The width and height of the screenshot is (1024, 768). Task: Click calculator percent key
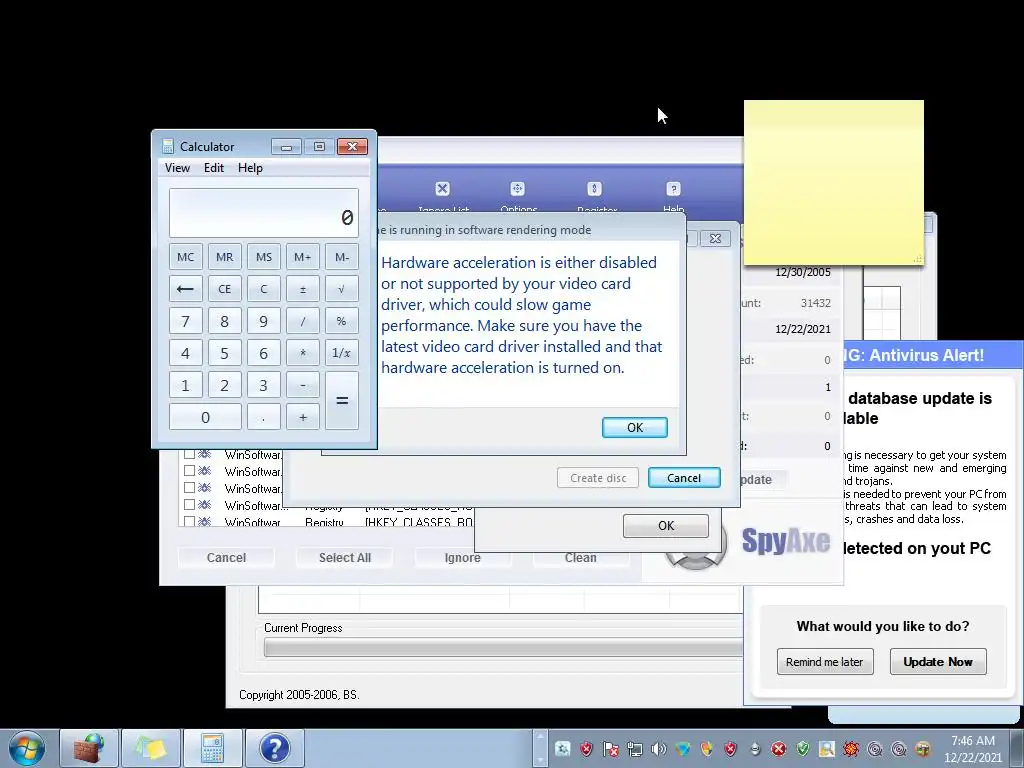click(342, 321)
